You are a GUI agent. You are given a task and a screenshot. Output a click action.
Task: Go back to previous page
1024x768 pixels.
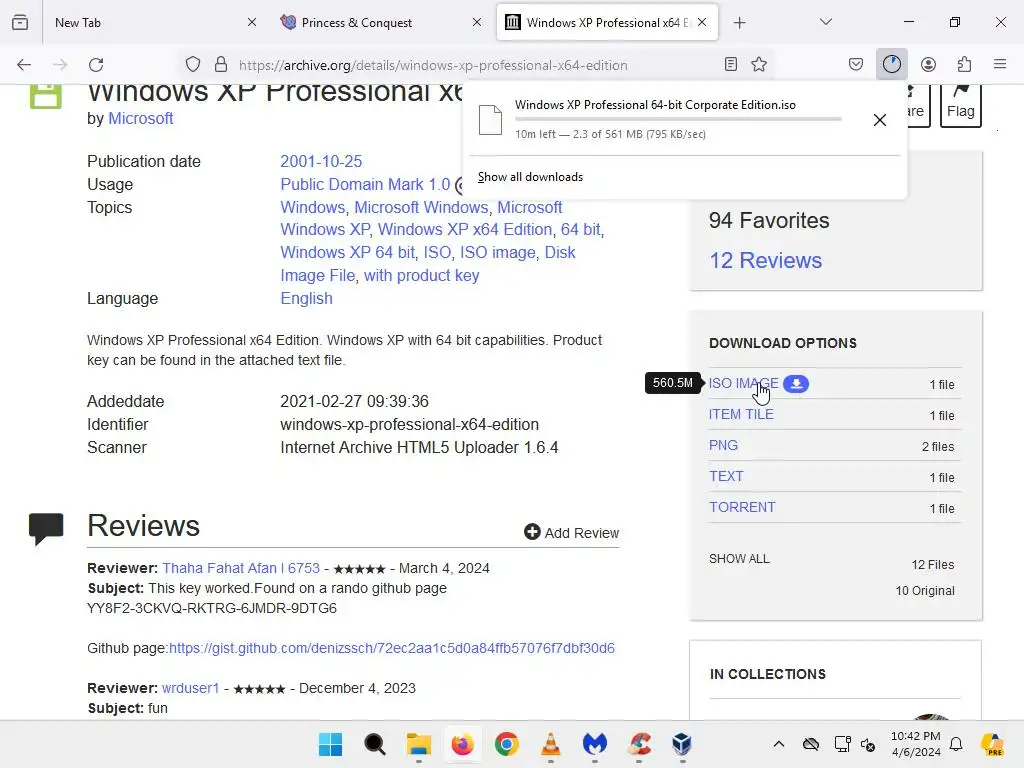point(24,65)
